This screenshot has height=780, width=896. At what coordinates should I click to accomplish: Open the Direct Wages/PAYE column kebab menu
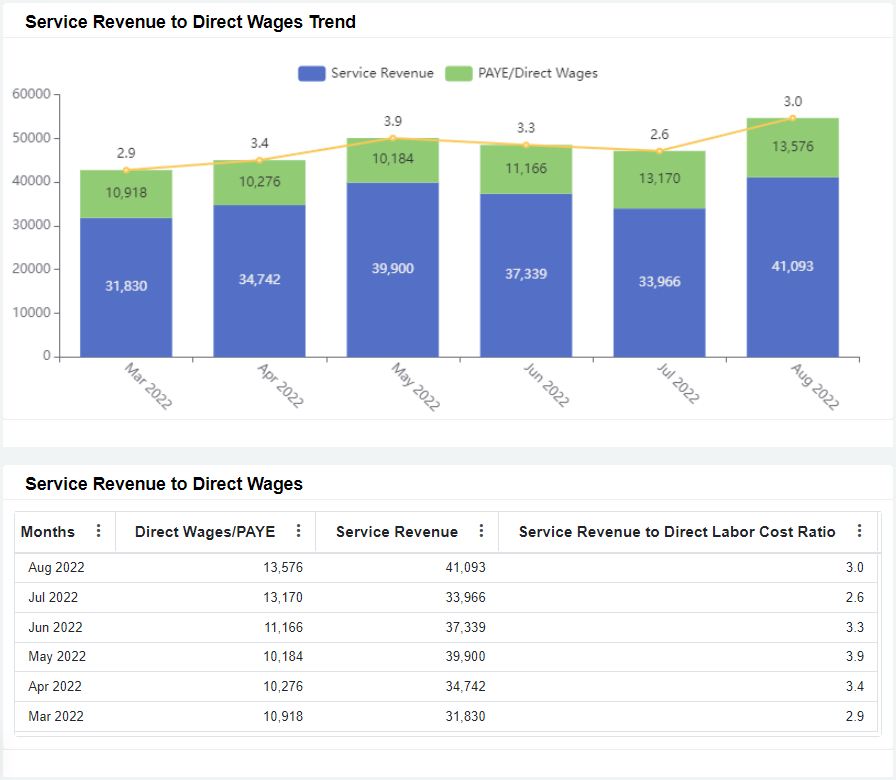pyautogui.click(x=298, y=531)
